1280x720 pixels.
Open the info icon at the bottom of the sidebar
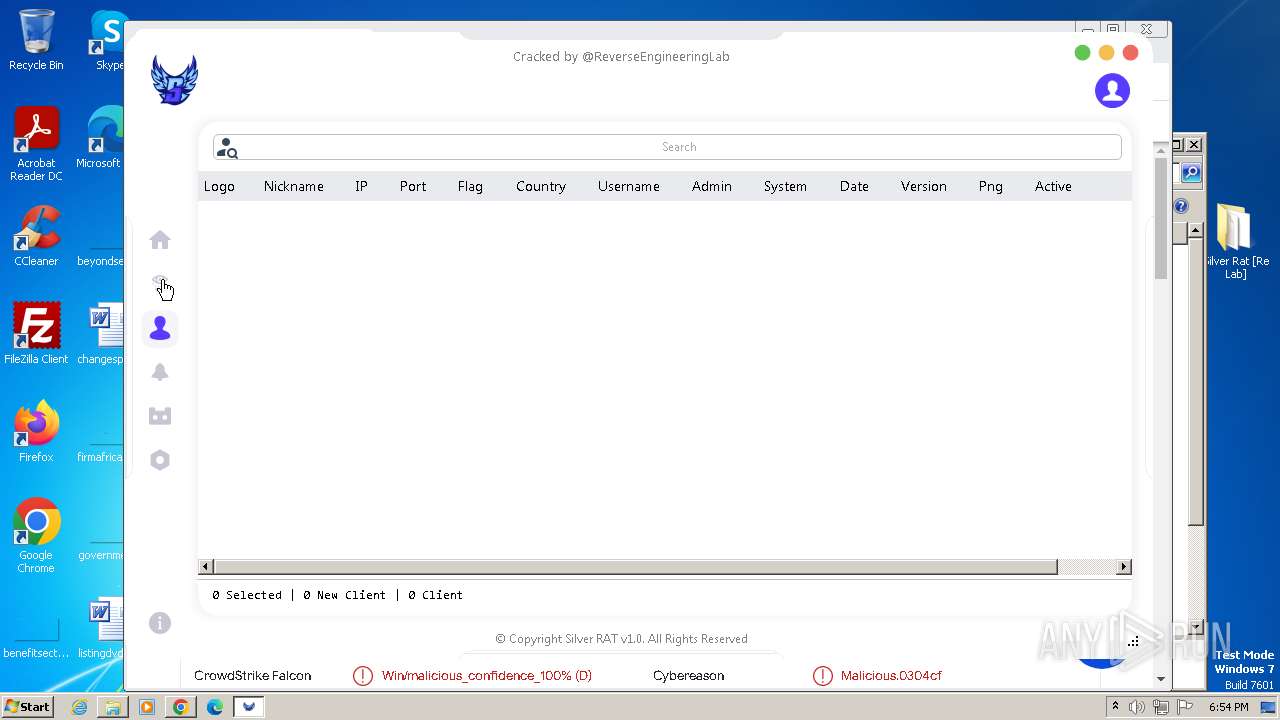coord(160,623)
